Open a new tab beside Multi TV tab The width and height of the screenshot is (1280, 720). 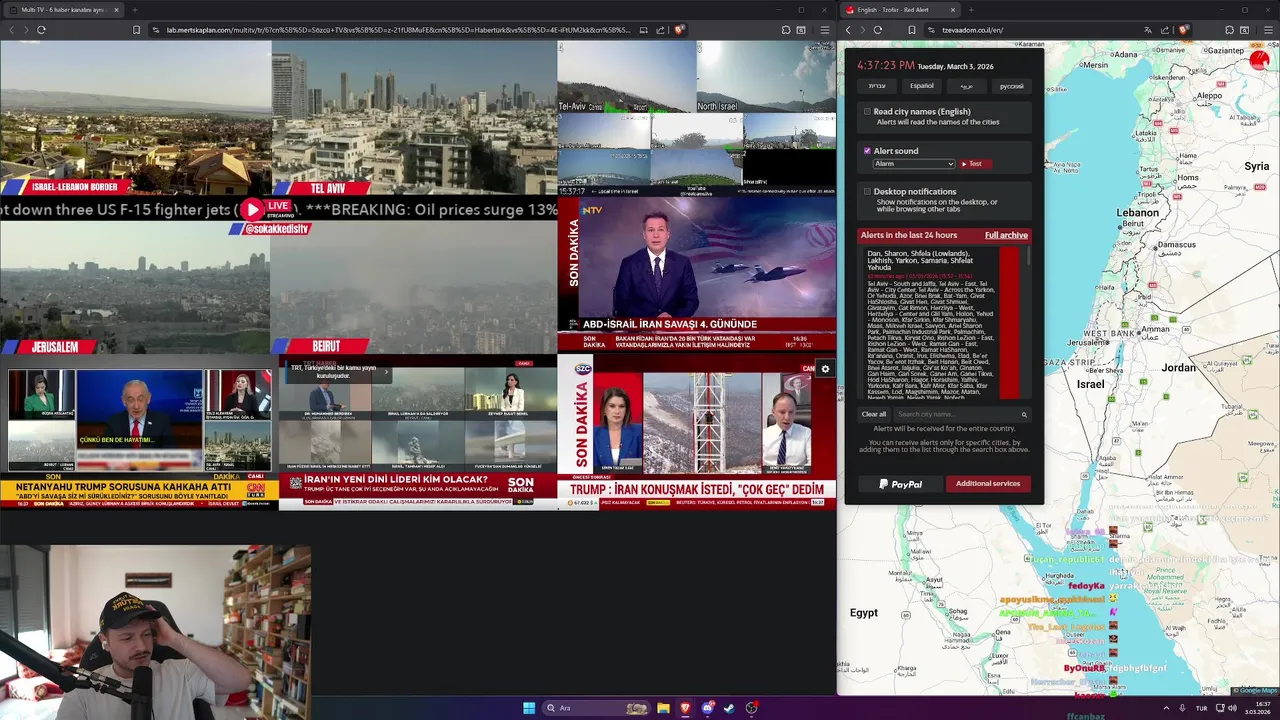[134, 10]
